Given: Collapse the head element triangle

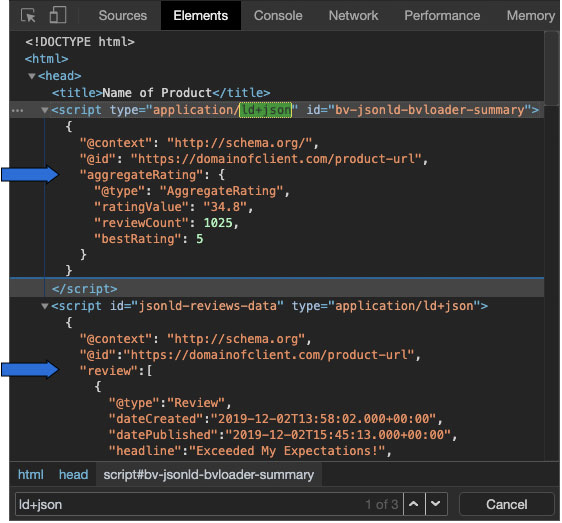Looking at the screenshot, I should tap(32, 76).
